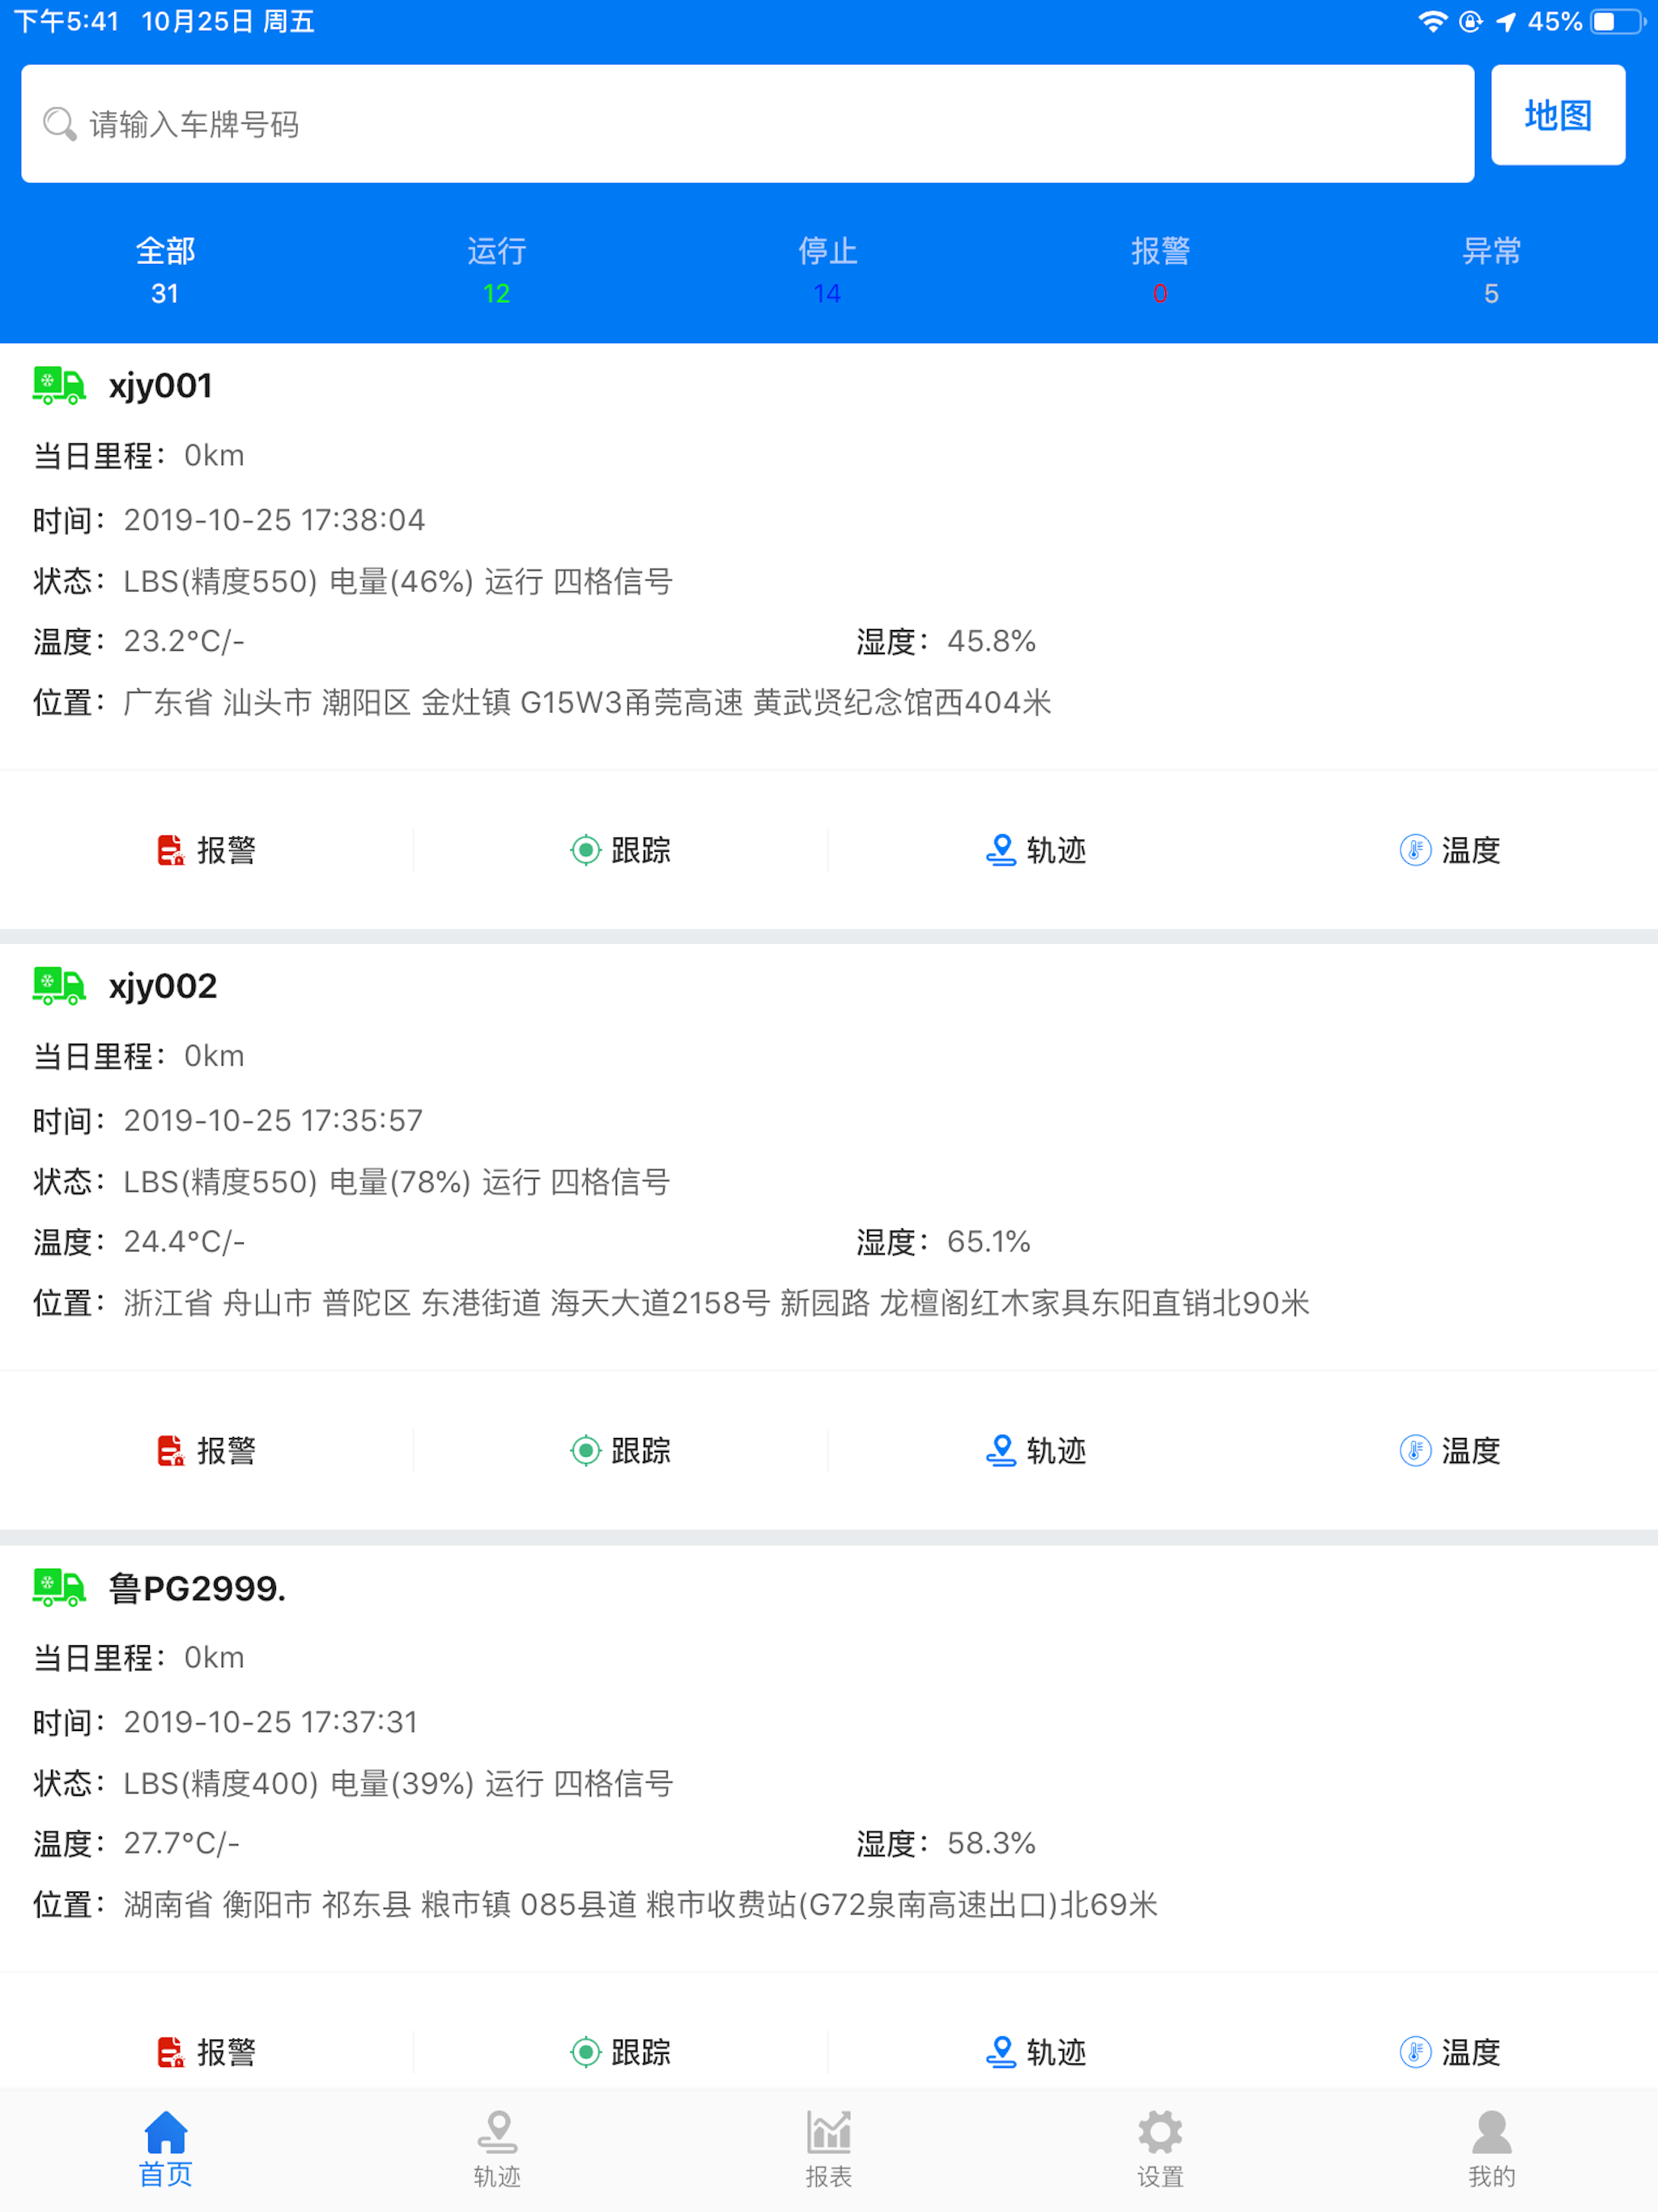Show 停止 stopped vehicles
The width and height of the screenshot is (1658, 2212).
tap(828, 270)
